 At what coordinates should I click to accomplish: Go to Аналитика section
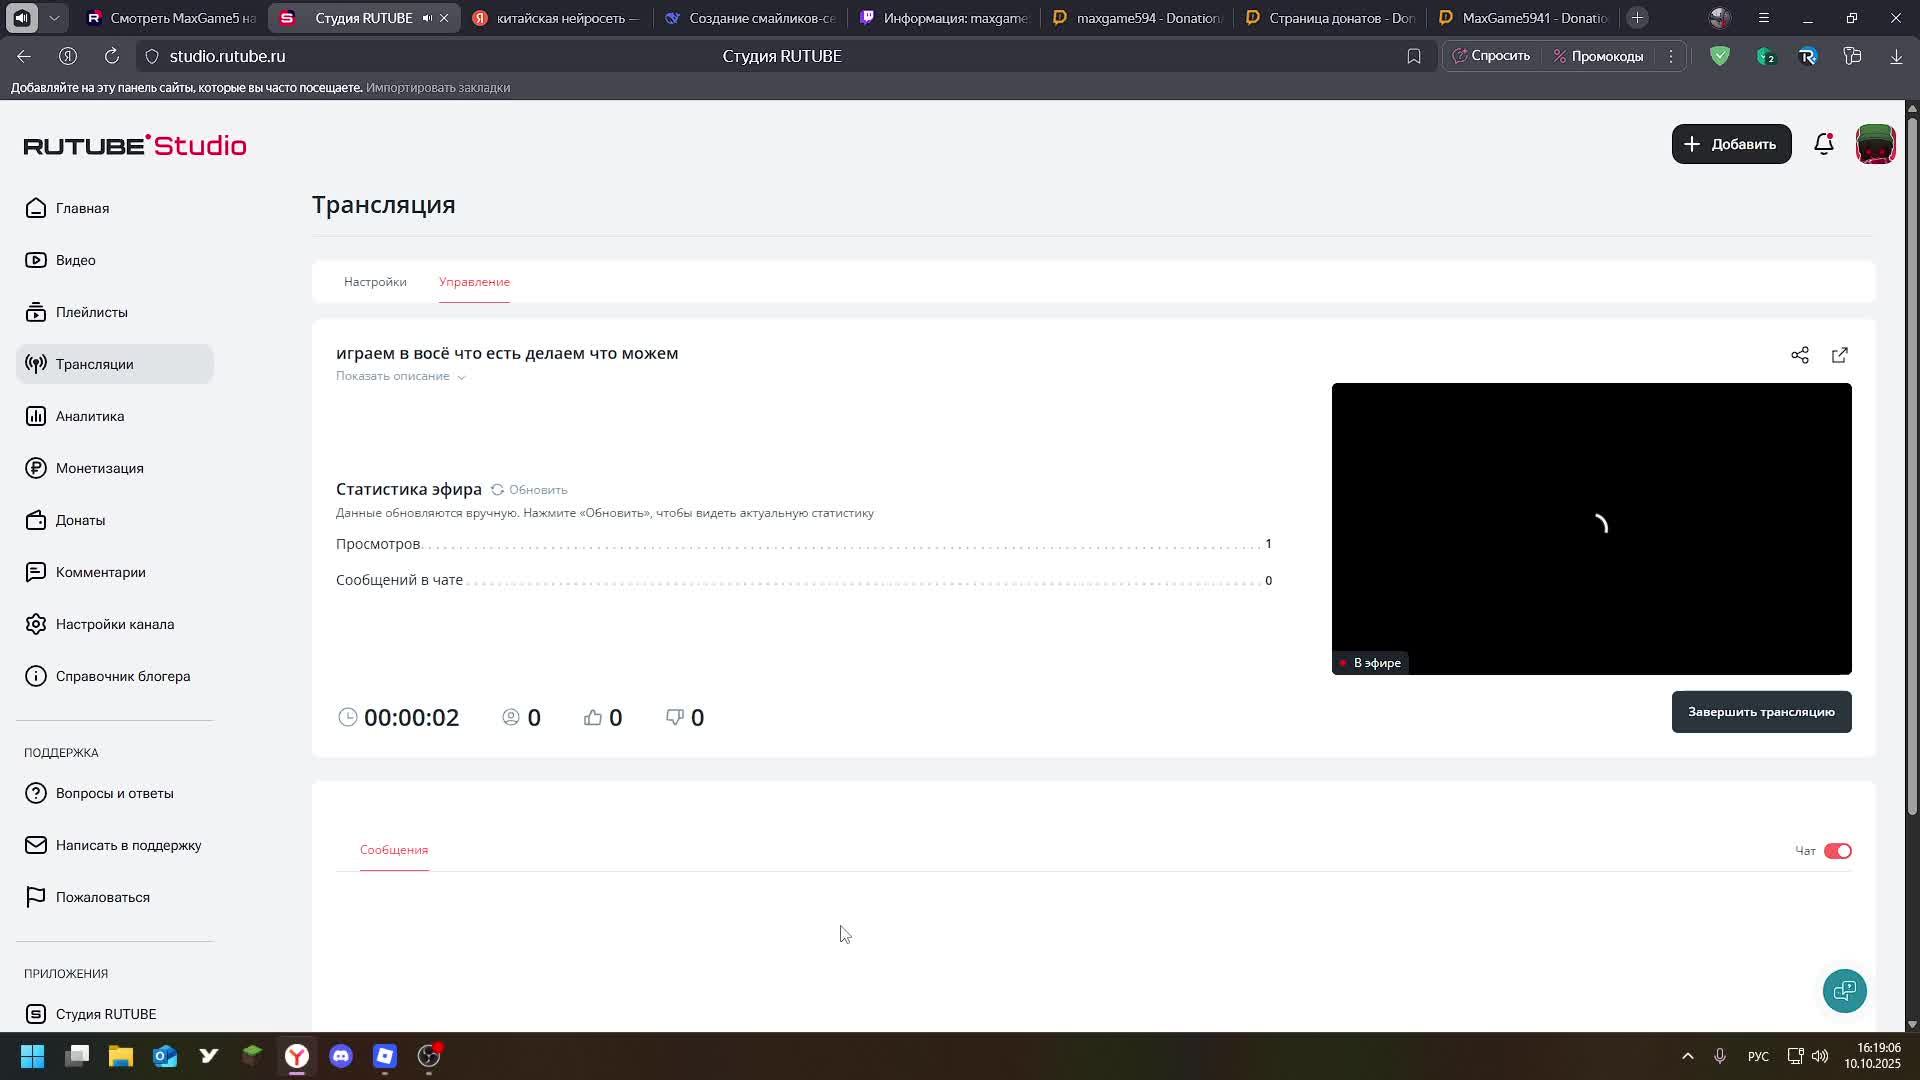point(89,416)
